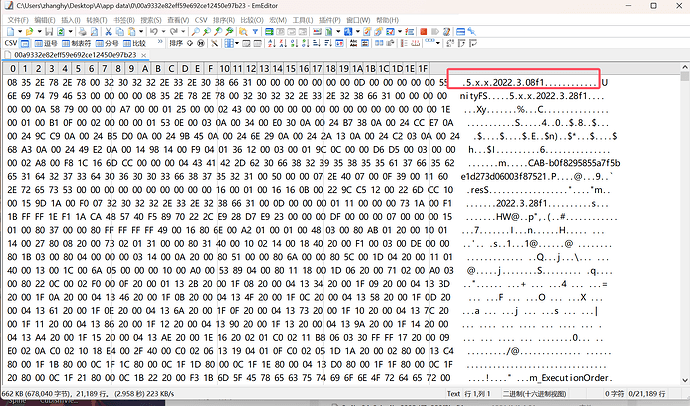Screen dimensions: 690x406
Task: Open the Undo history dropdown arrow
Action: 163,32
